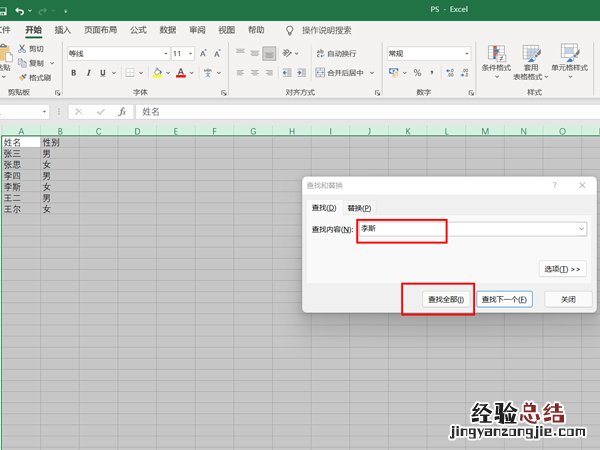Click the percent style icon
This screenshot has width=600, height=450.
(417, 73)
